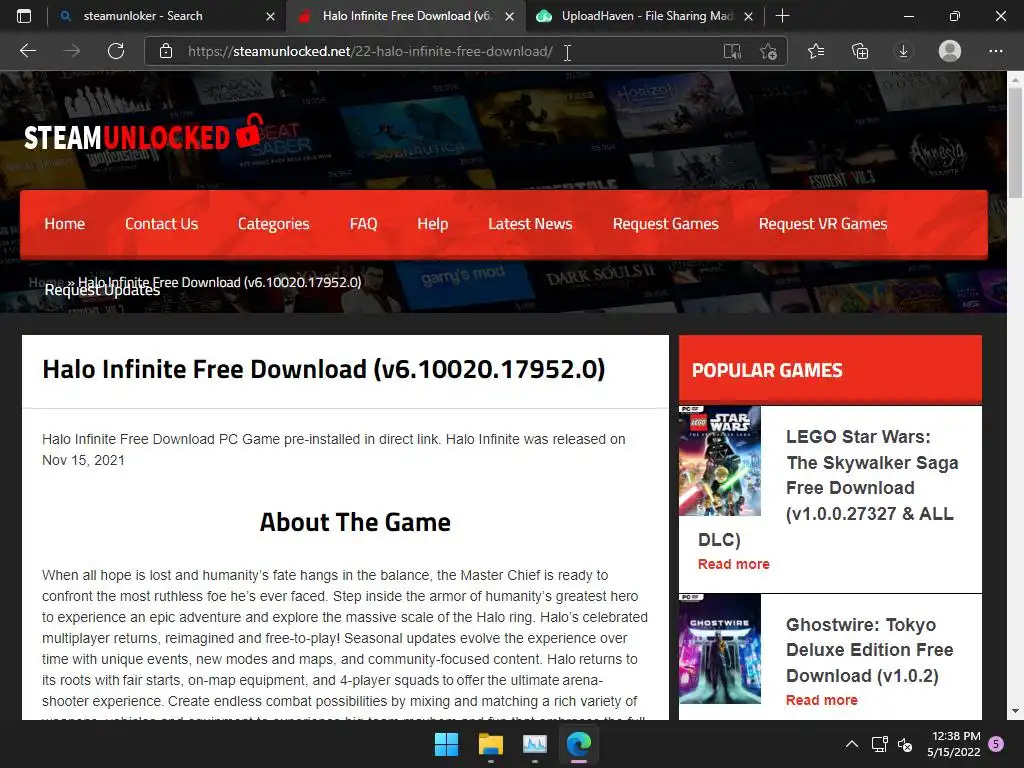Open Latest News page

530,224
